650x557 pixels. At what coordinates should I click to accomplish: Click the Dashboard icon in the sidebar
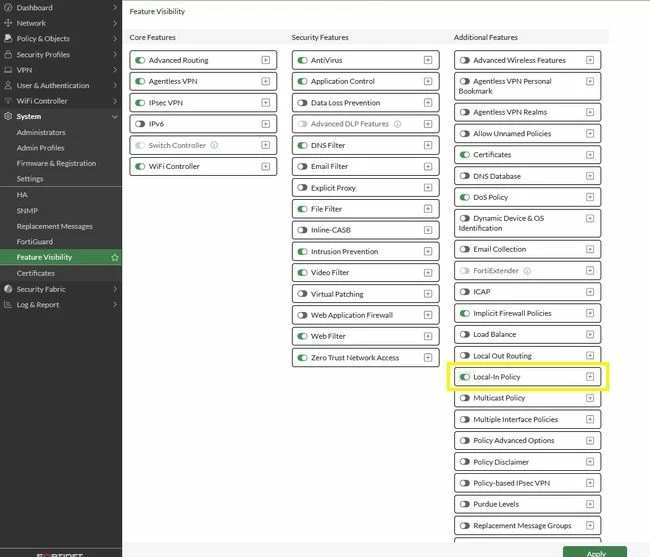(8, 7)
